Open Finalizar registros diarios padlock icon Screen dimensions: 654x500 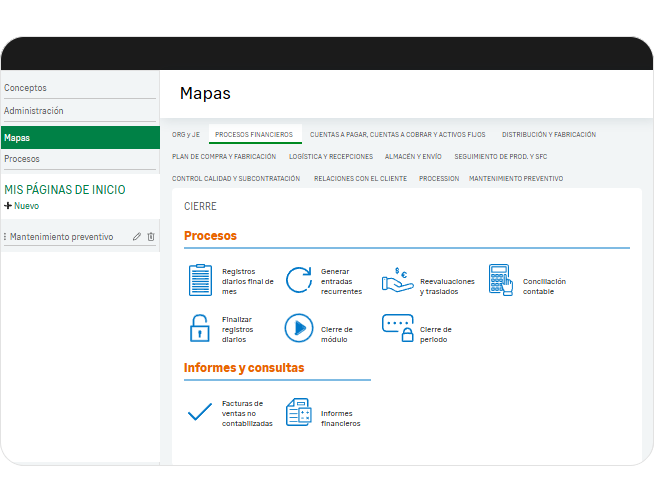[x=201, y=328]
